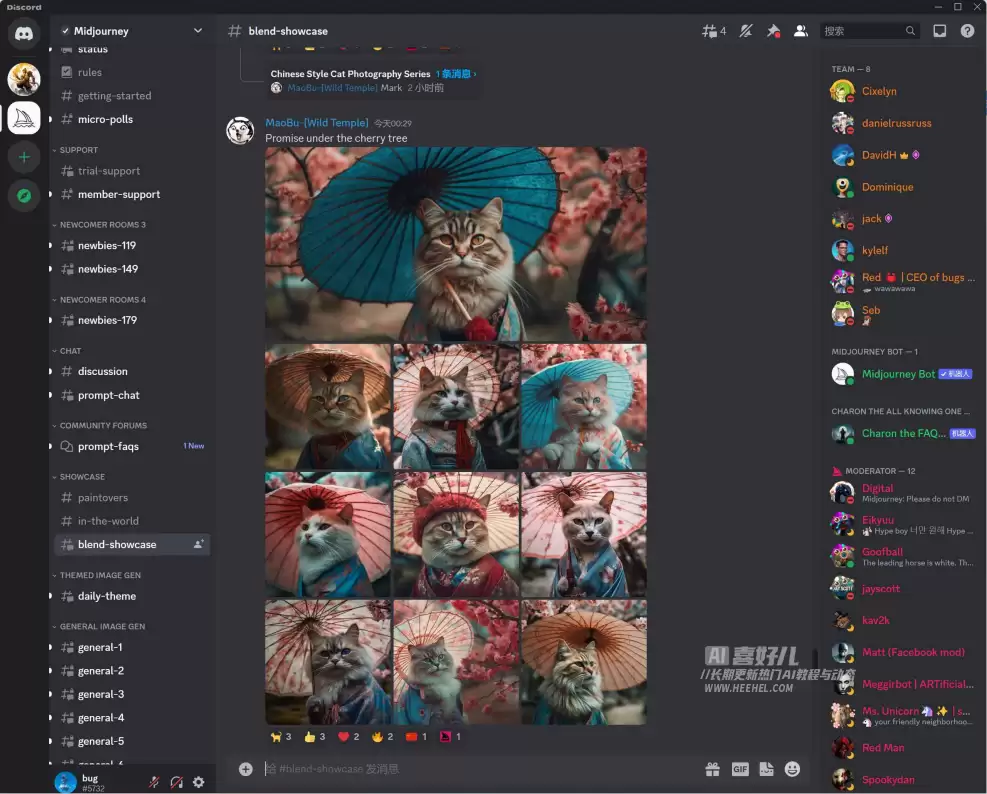Screen dimensions: 987x794
Task: Open User Settings gear icon
Action: (x=198, y=782)
